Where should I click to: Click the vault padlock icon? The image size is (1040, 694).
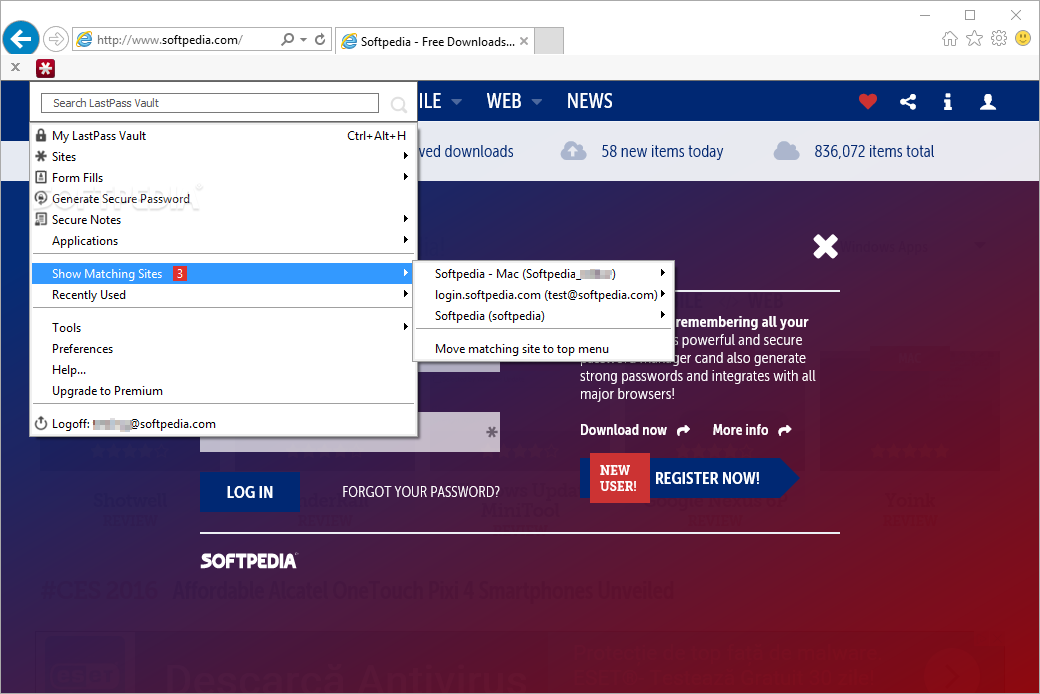pyautogui.click(x=41, y=135)
